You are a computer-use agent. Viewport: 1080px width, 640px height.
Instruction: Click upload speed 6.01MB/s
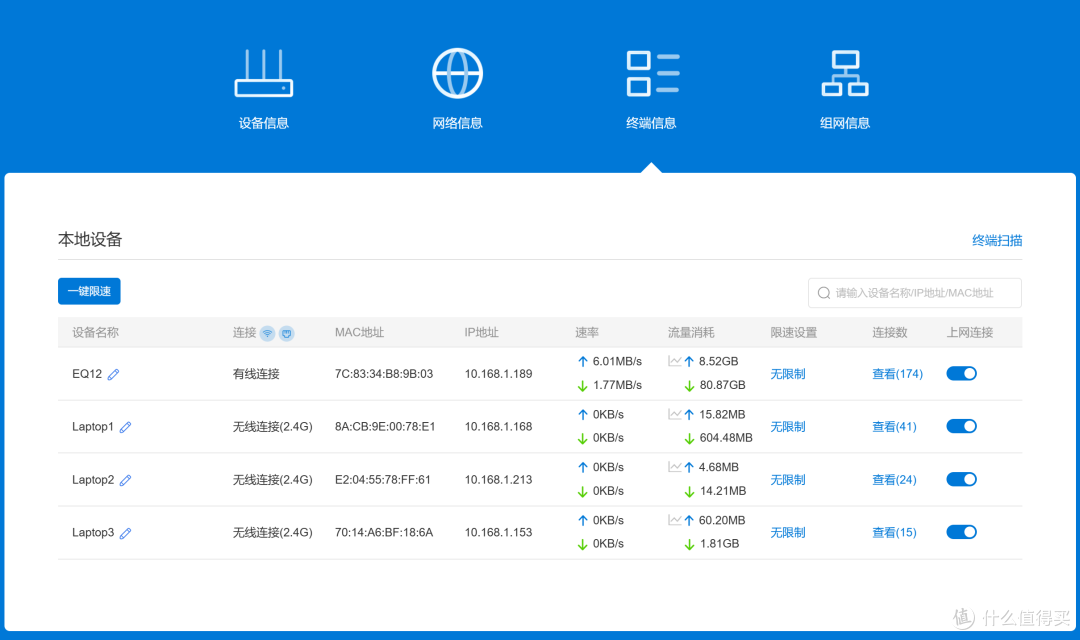(617, 362)
